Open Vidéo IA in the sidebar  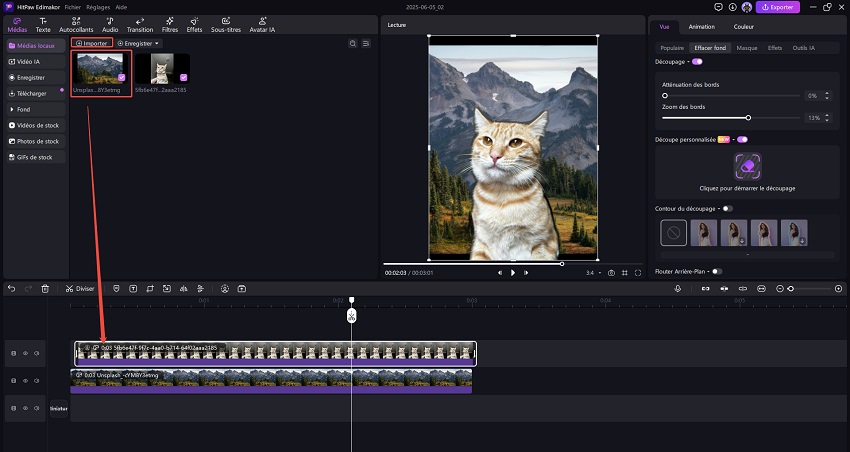pos(37,62)
